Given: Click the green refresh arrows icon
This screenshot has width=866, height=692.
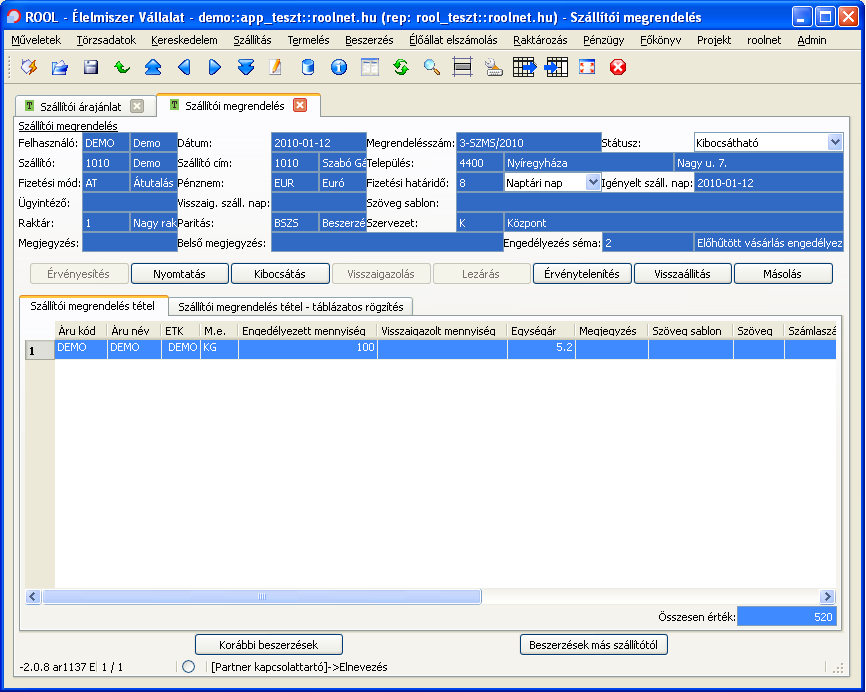Looking at the screenshot, I should [400, 67].
